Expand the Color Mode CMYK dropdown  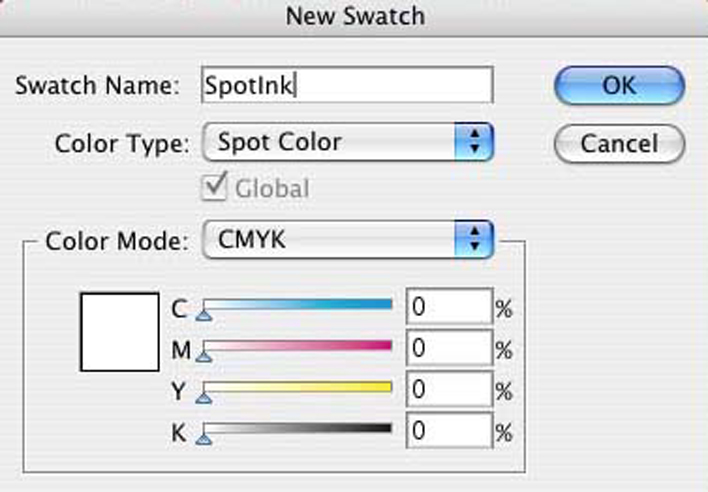pyautogui.click(x=348, y=240)
